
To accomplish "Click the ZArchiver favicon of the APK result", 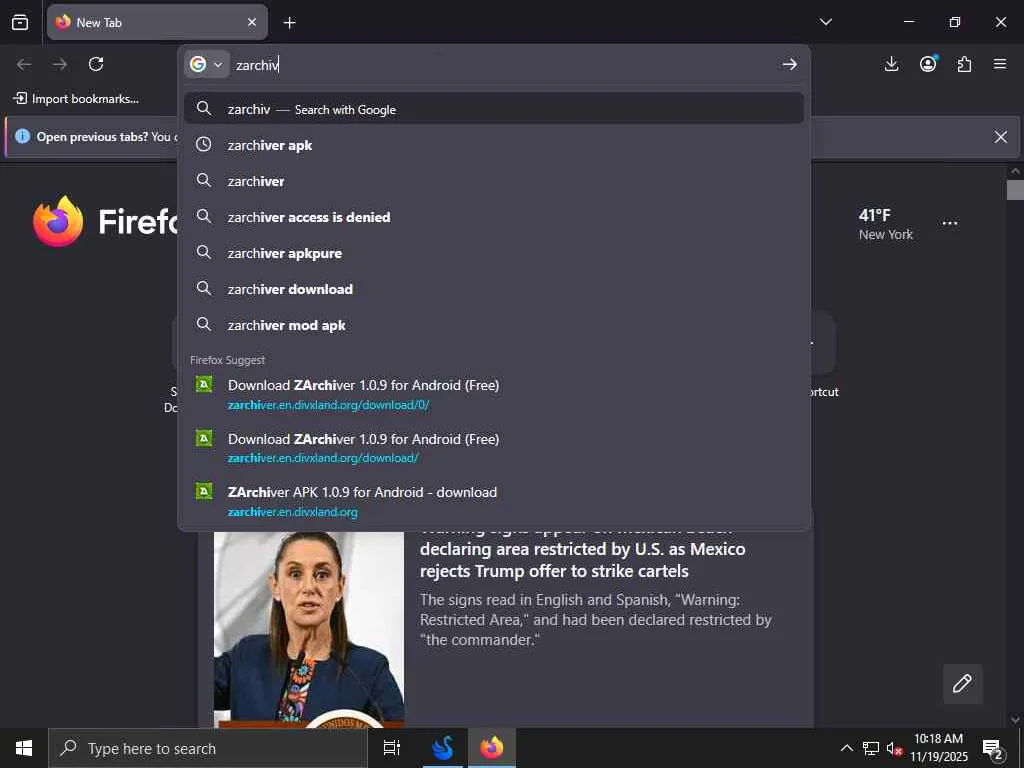I will 204,491.
